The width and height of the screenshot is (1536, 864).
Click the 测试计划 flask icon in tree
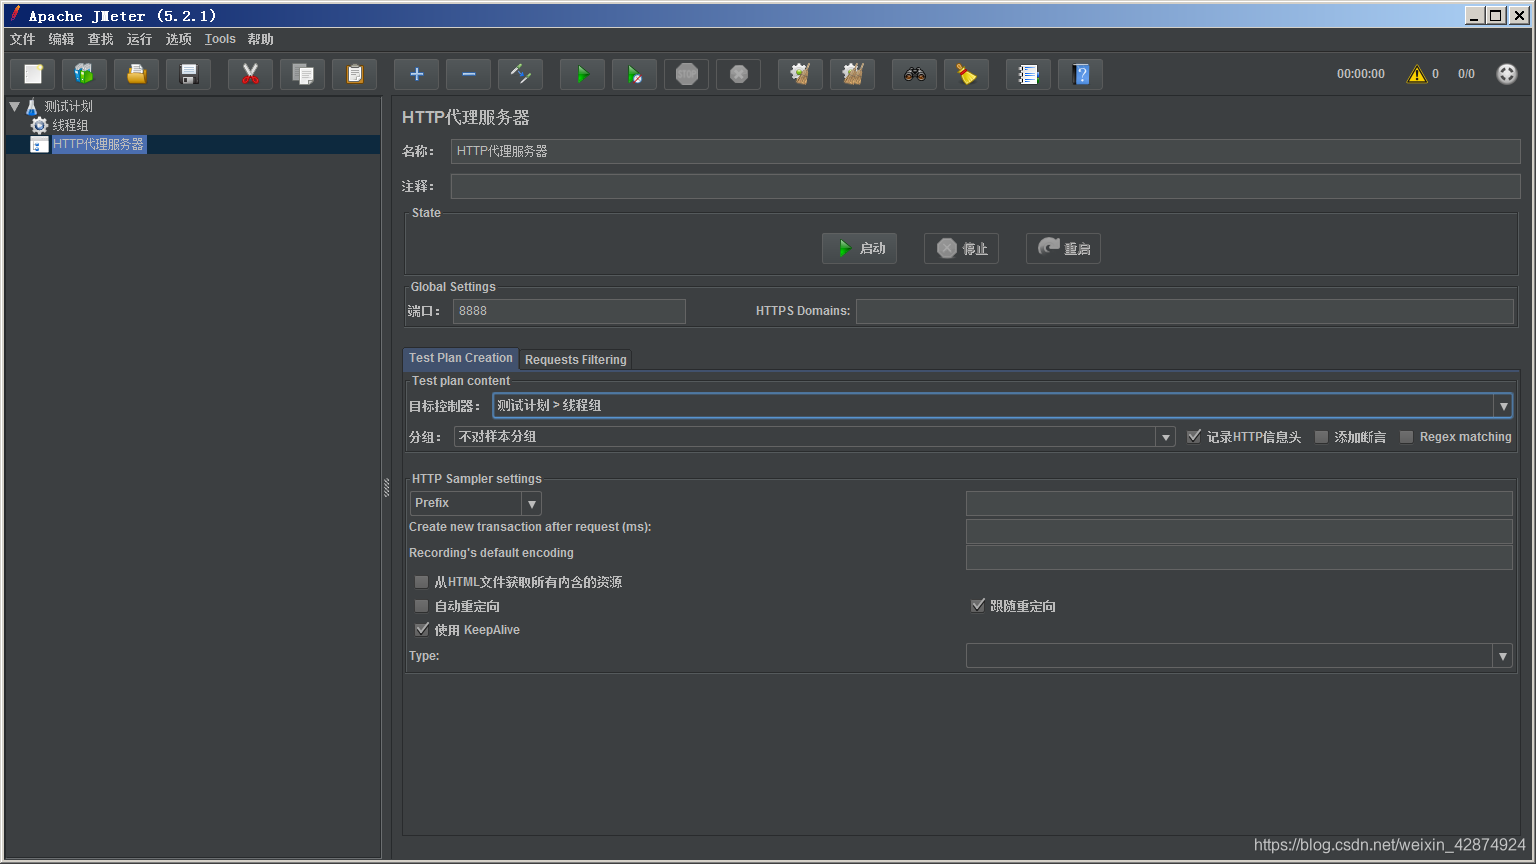point(31,106)
